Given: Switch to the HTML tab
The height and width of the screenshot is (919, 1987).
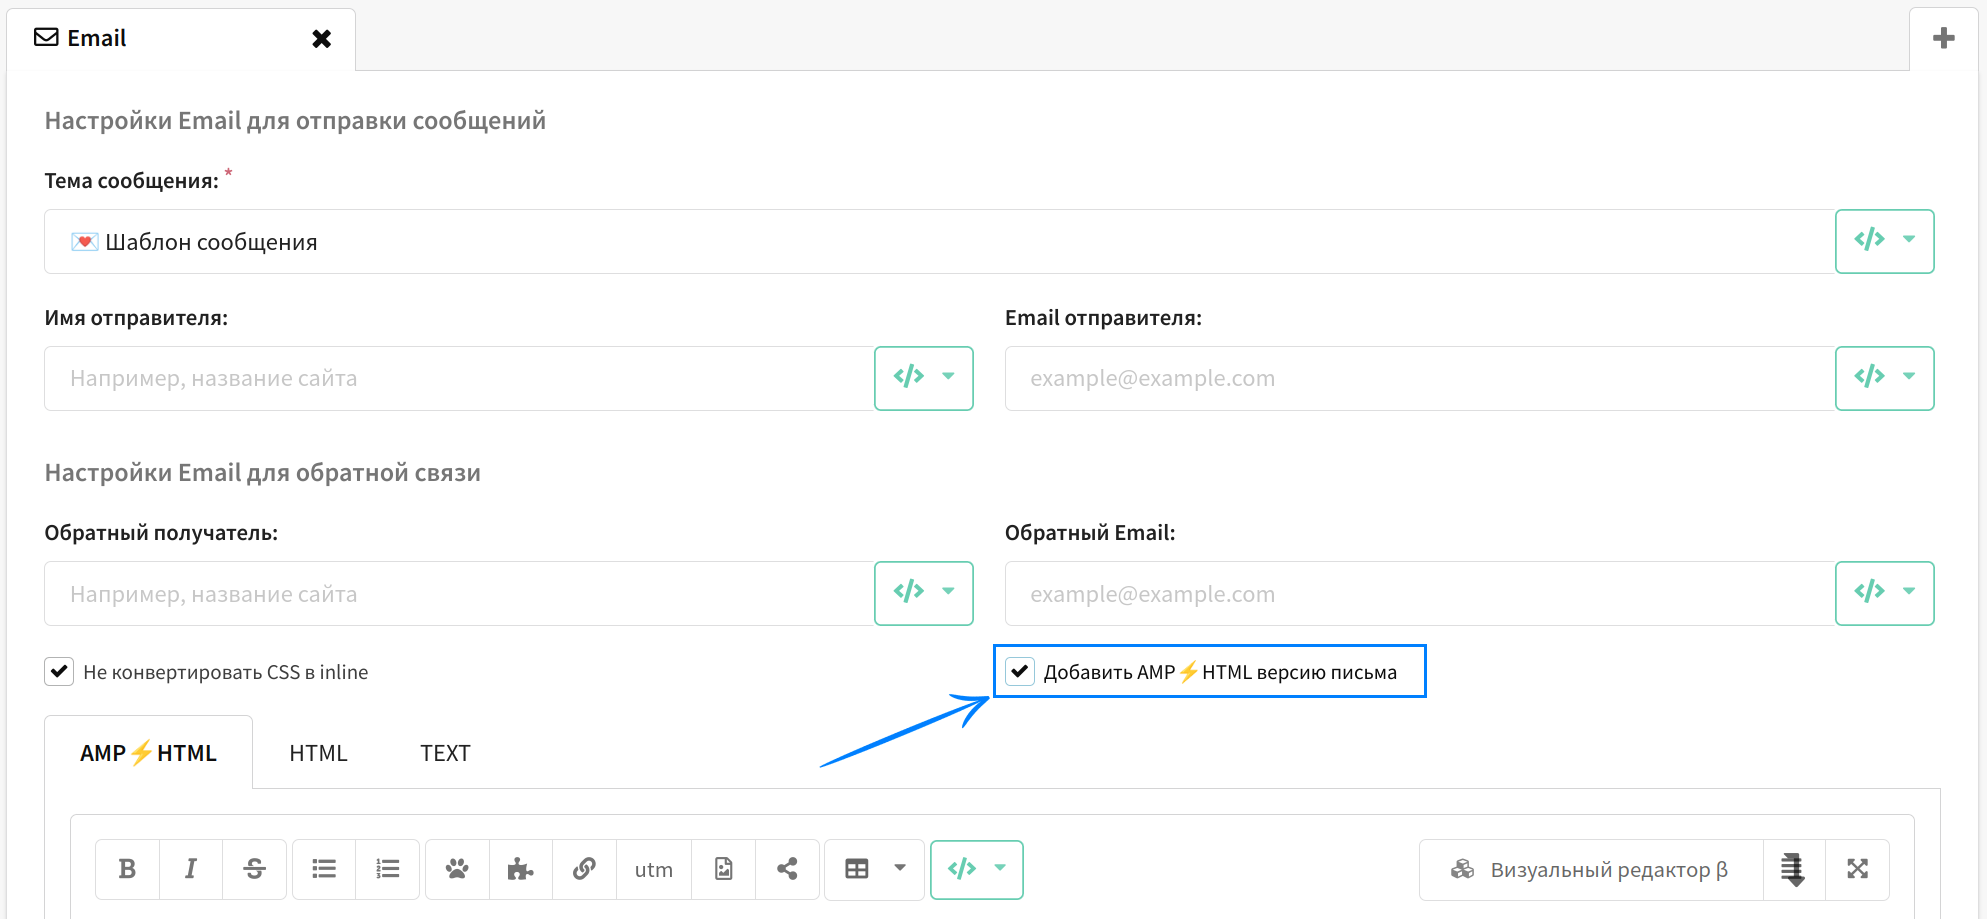Looking at the screenshot, I should [318, 753].
